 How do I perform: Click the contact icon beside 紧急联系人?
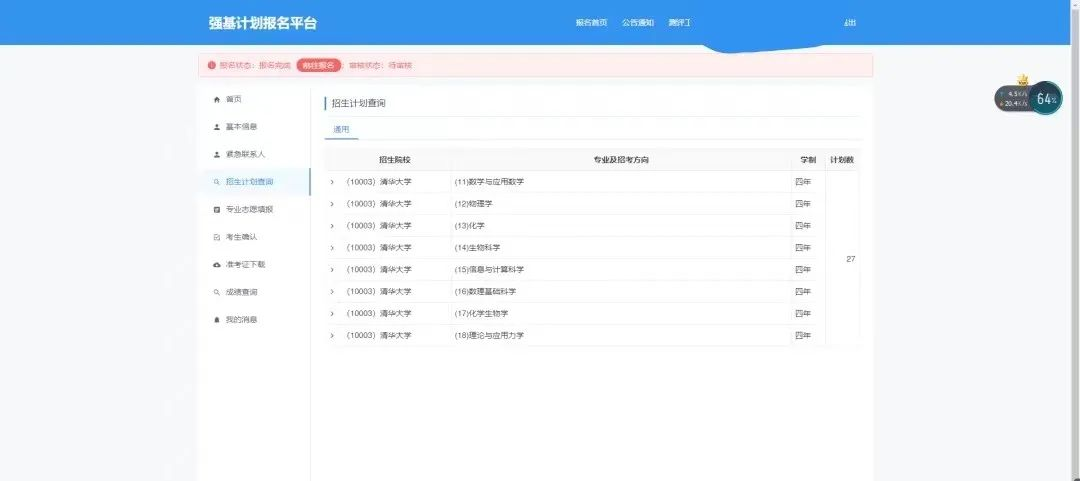pyautogui.click(x=217, y=155)
